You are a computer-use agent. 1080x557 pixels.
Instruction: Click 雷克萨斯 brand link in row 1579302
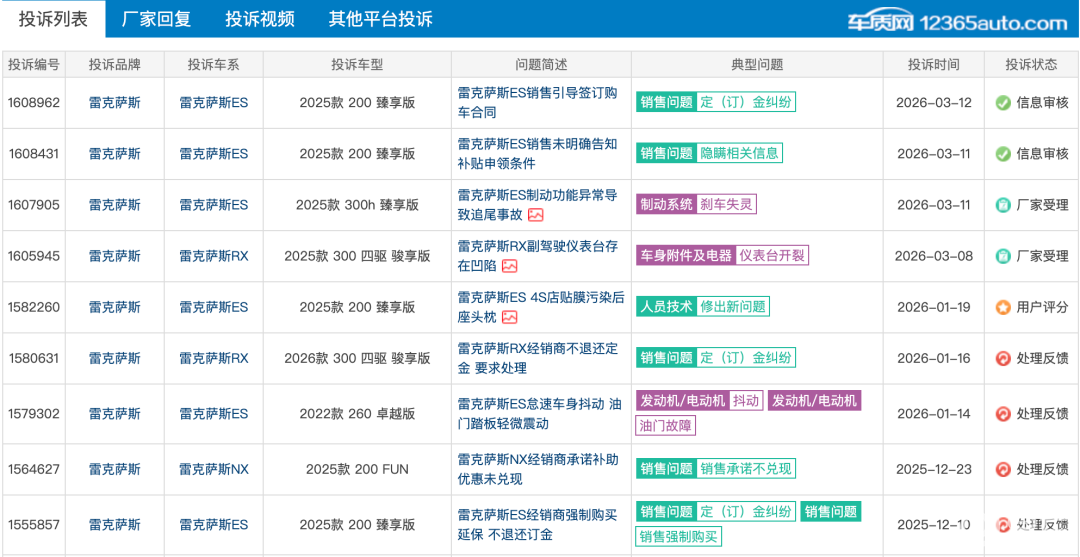[x=114, y=414]
